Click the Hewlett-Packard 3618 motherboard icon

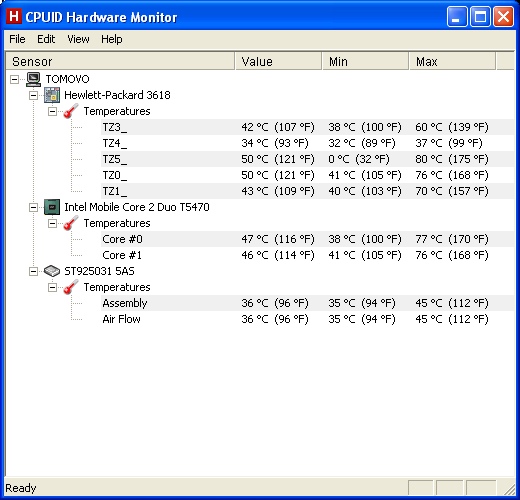coord(52,95)
